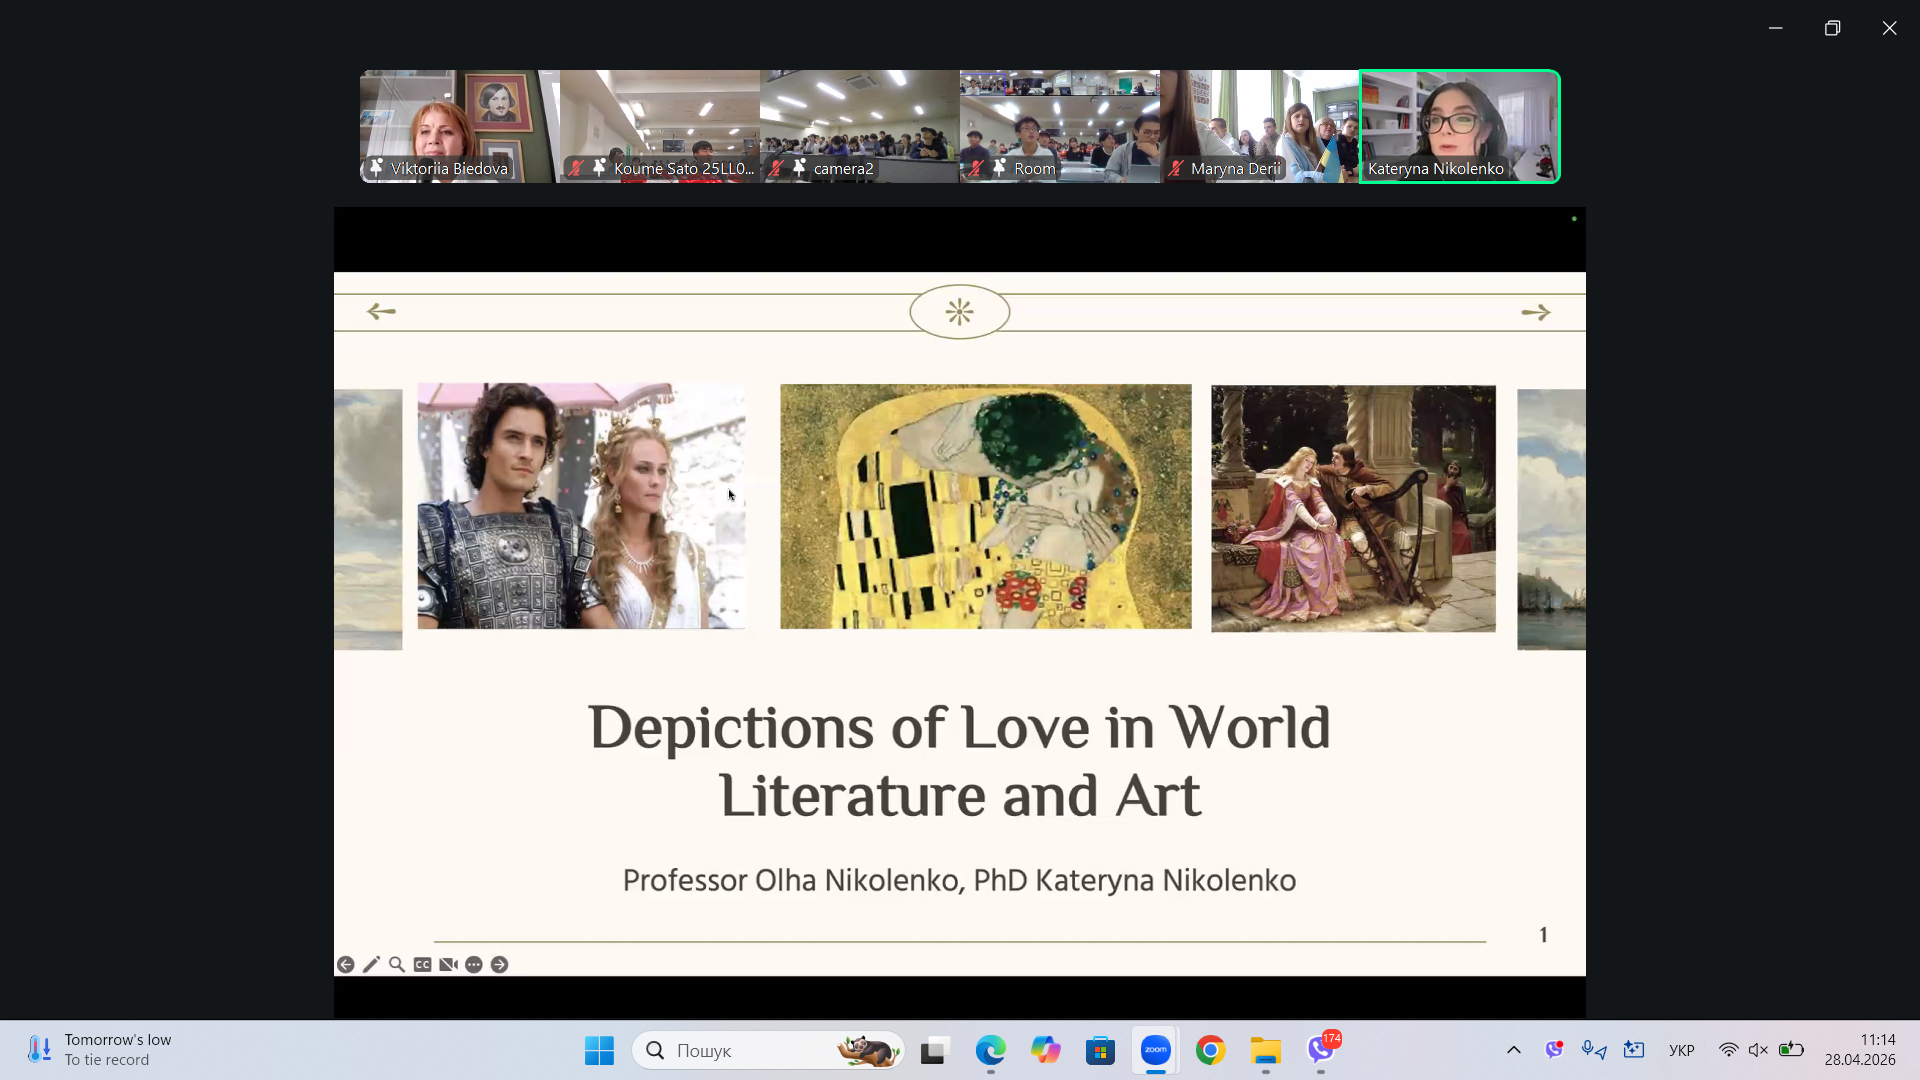Select the camera2 participant video
This screenshot has height=1080, width=1920.
point(859,126)
